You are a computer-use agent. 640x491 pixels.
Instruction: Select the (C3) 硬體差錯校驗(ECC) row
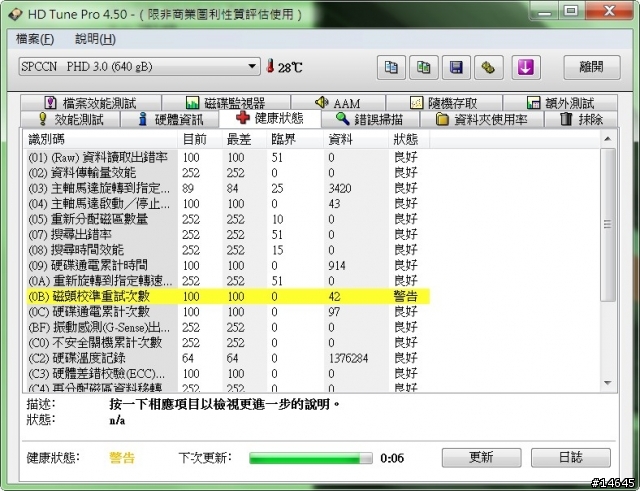click(228, 373)
